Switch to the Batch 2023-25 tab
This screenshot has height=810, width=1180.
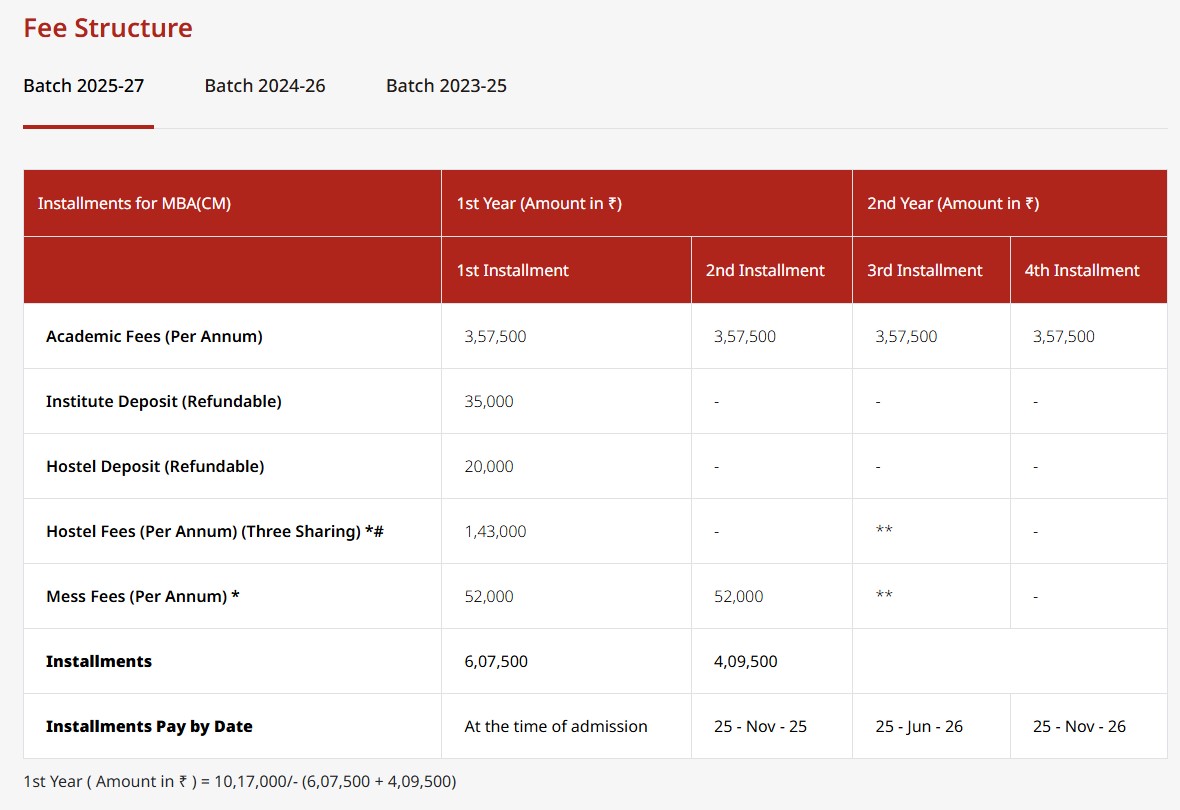pyautogui.click(x=445, y=86)
